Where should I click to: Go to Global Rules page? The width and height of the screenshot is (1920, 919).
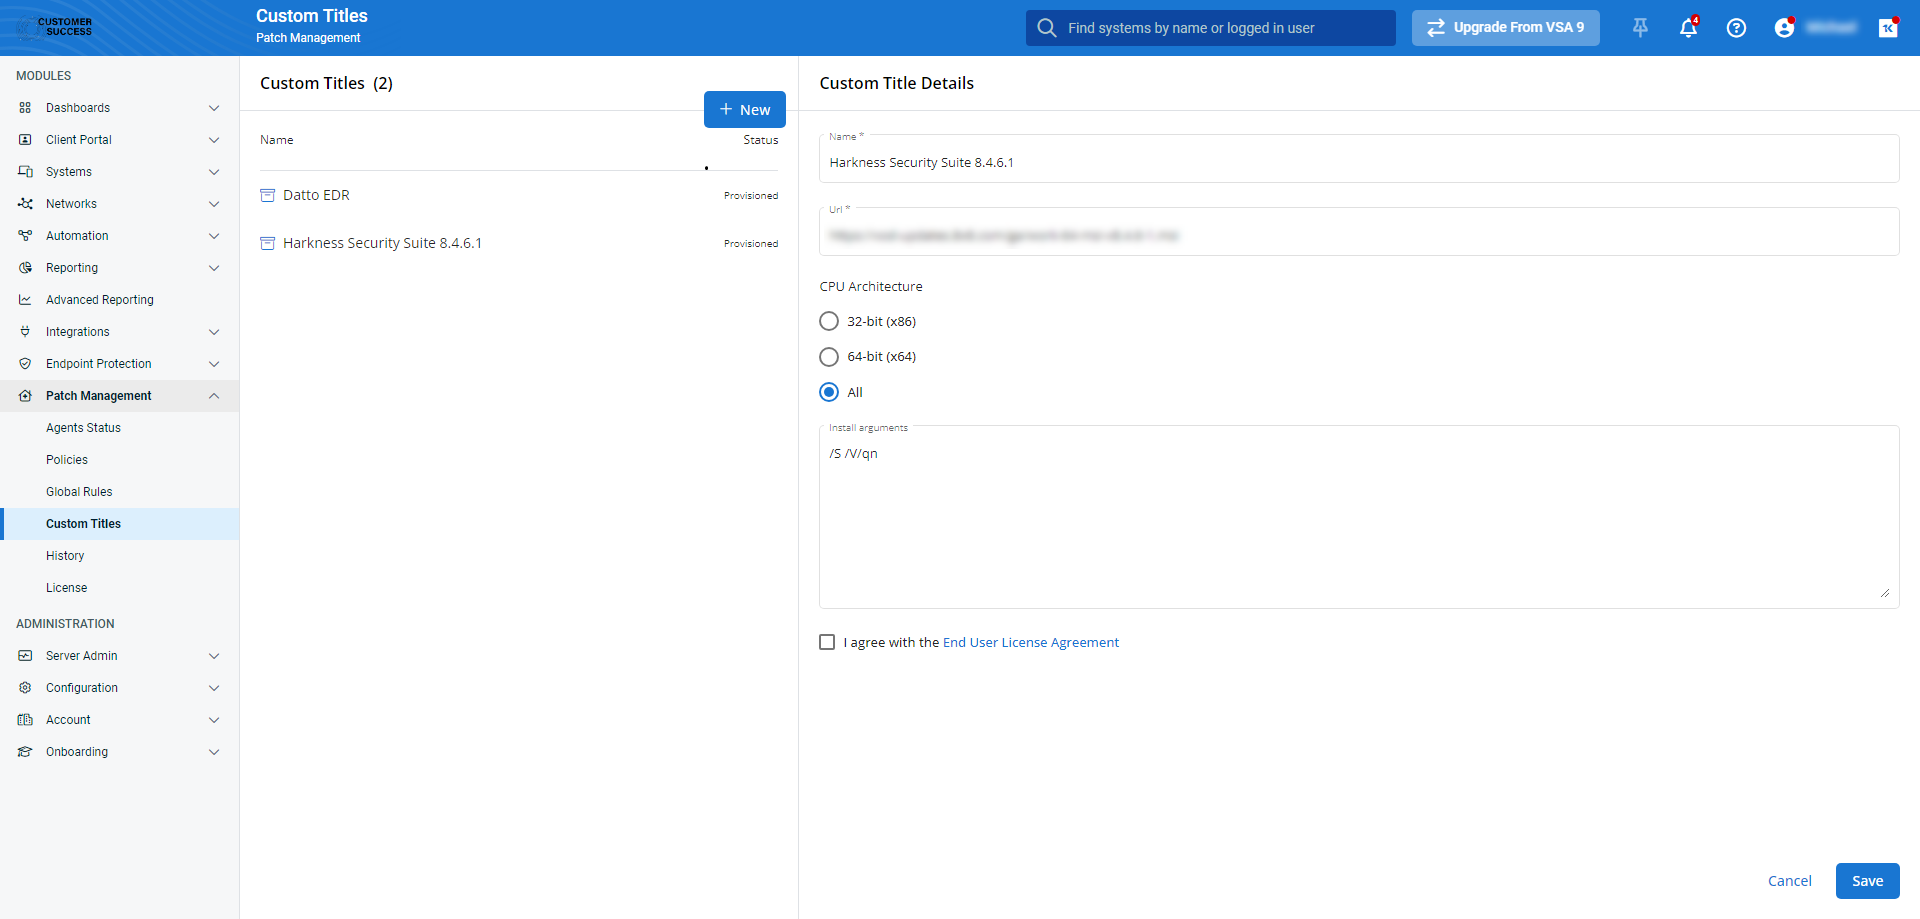pos(79,492)
